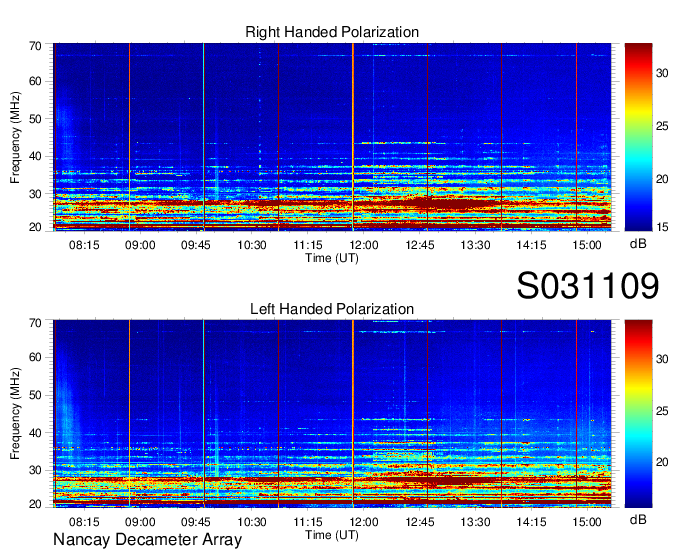This screenshot has height=552, width=680.
Task: Click the "09:00" time tick on Right Handed plot
Action: 140,245
